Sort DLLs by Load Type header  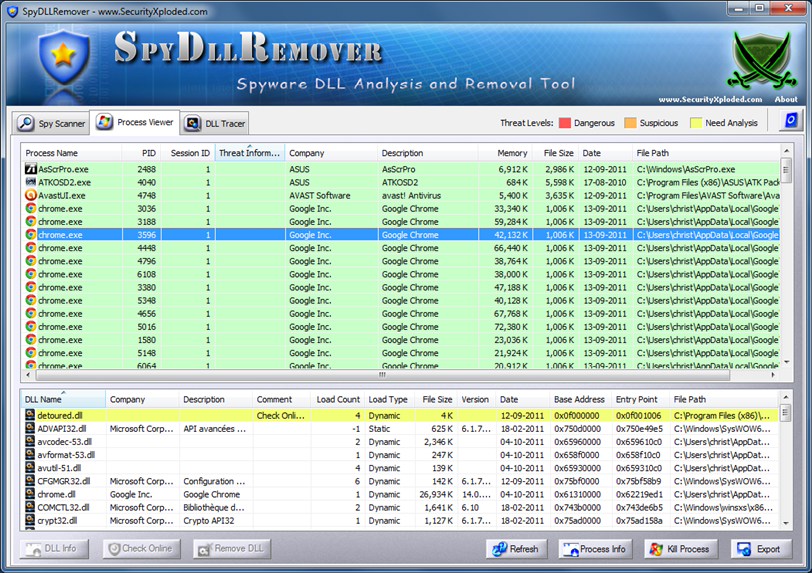tap(389, 399)
